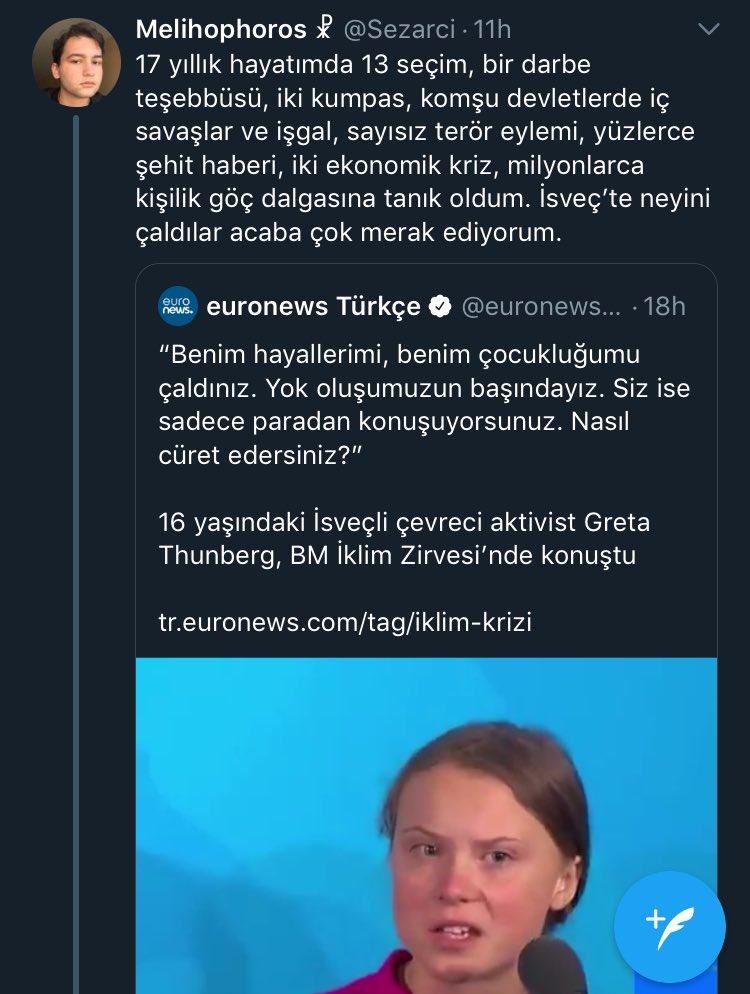Tap the euronews logo avatar
Screen dimensions: 750x994
[178, 306]
